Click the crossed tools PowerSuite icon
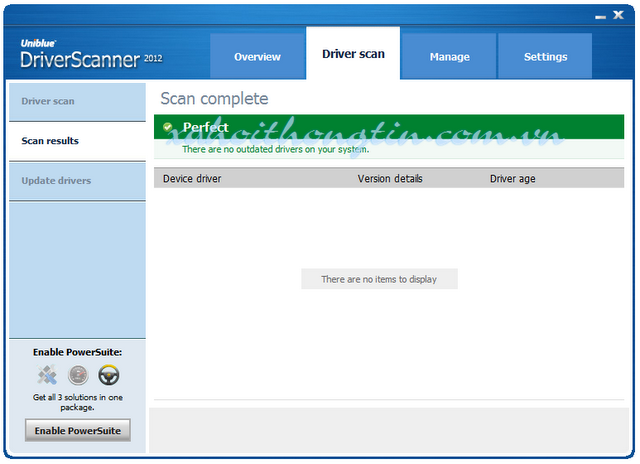This screenshot has width=640, height=464. click(47, 375)
